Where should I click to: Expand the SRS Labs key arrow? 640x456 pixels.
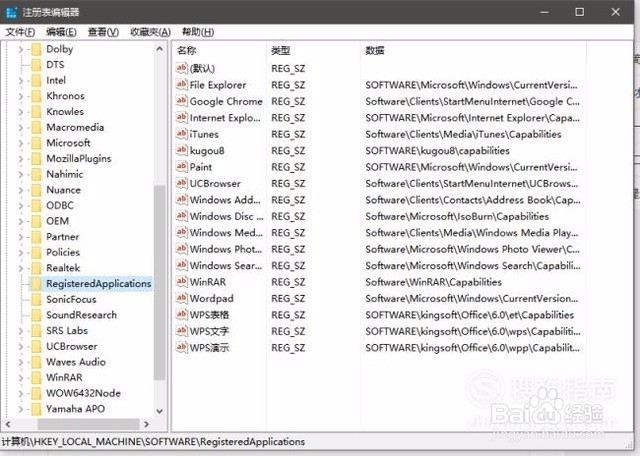coord(21,331)
